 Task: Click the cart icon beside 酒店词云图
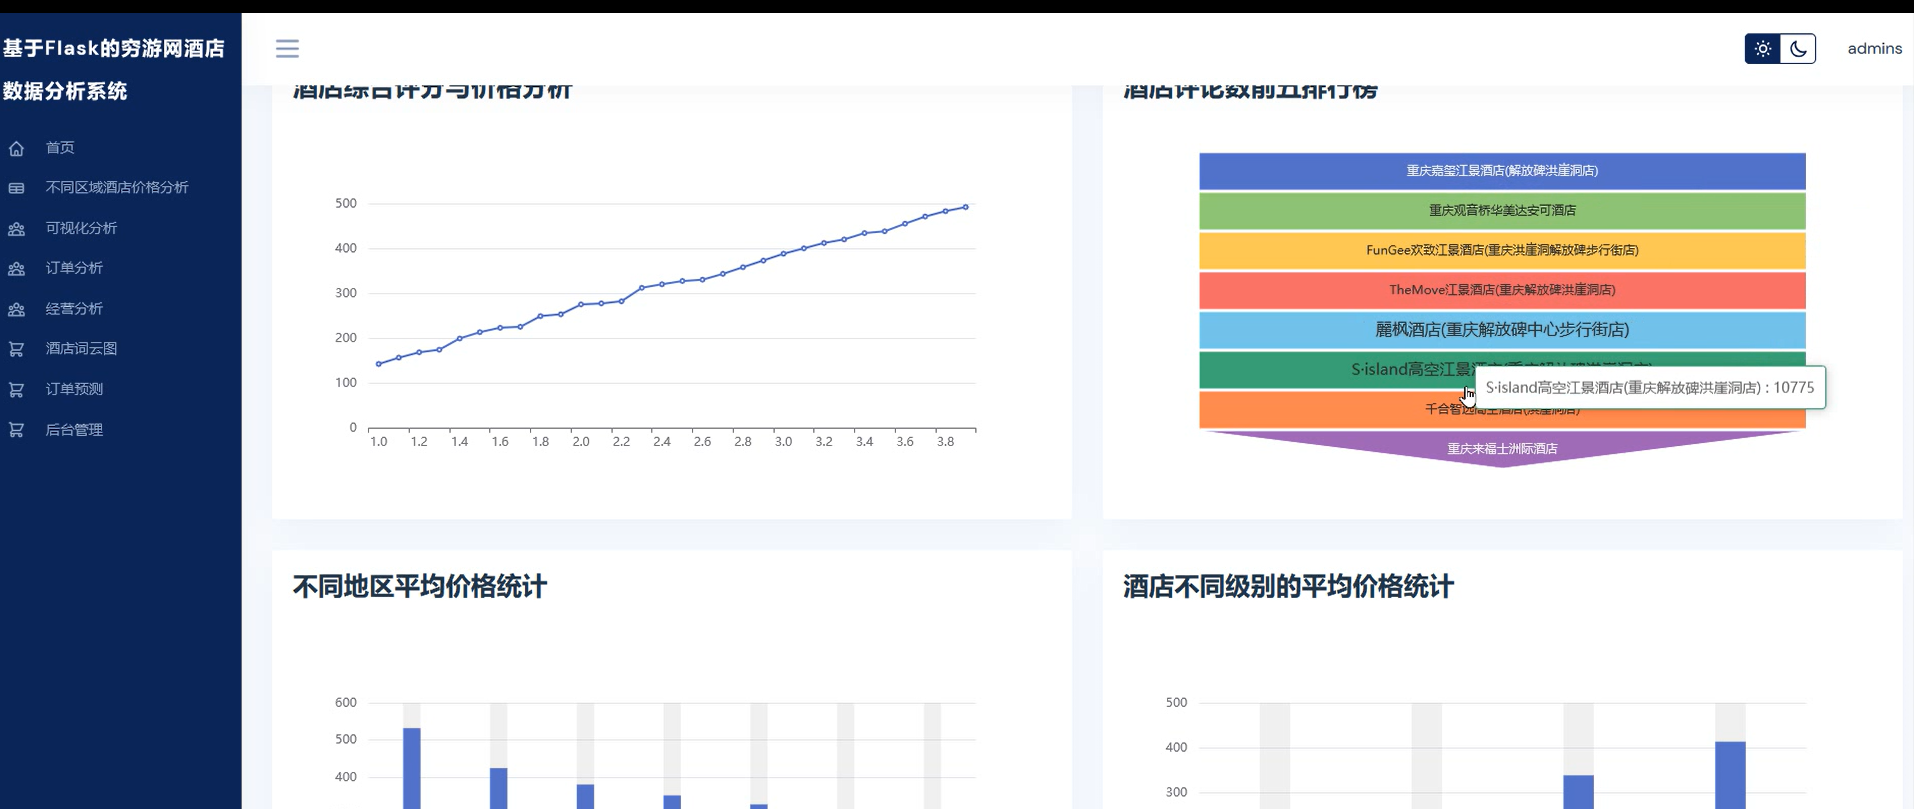[x=16, y=349]
